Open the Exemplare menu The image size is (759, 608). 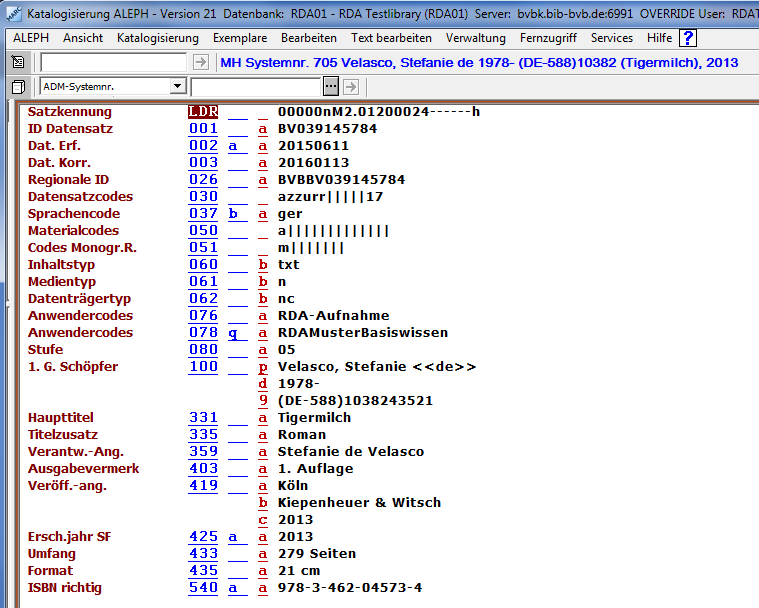point(239,38)
